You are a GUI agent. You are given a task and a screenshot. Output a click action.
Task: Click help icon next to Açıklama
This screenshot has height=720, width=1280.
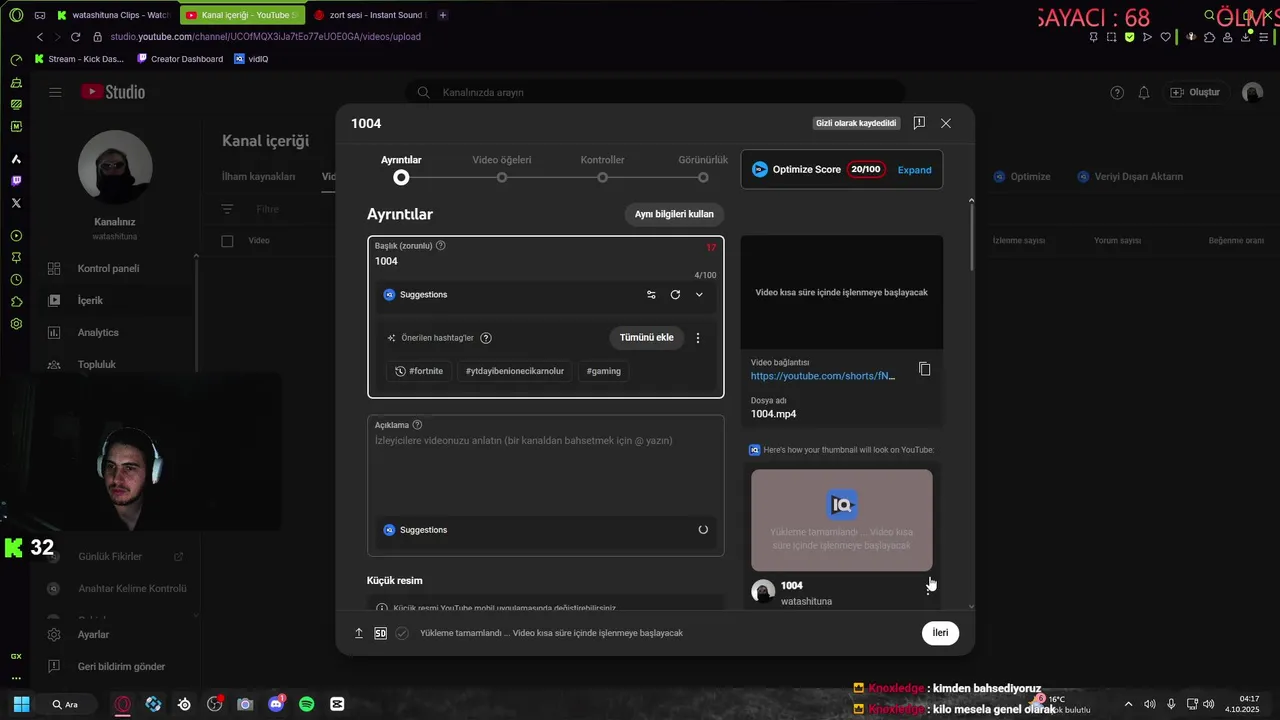tap(417, 425)
